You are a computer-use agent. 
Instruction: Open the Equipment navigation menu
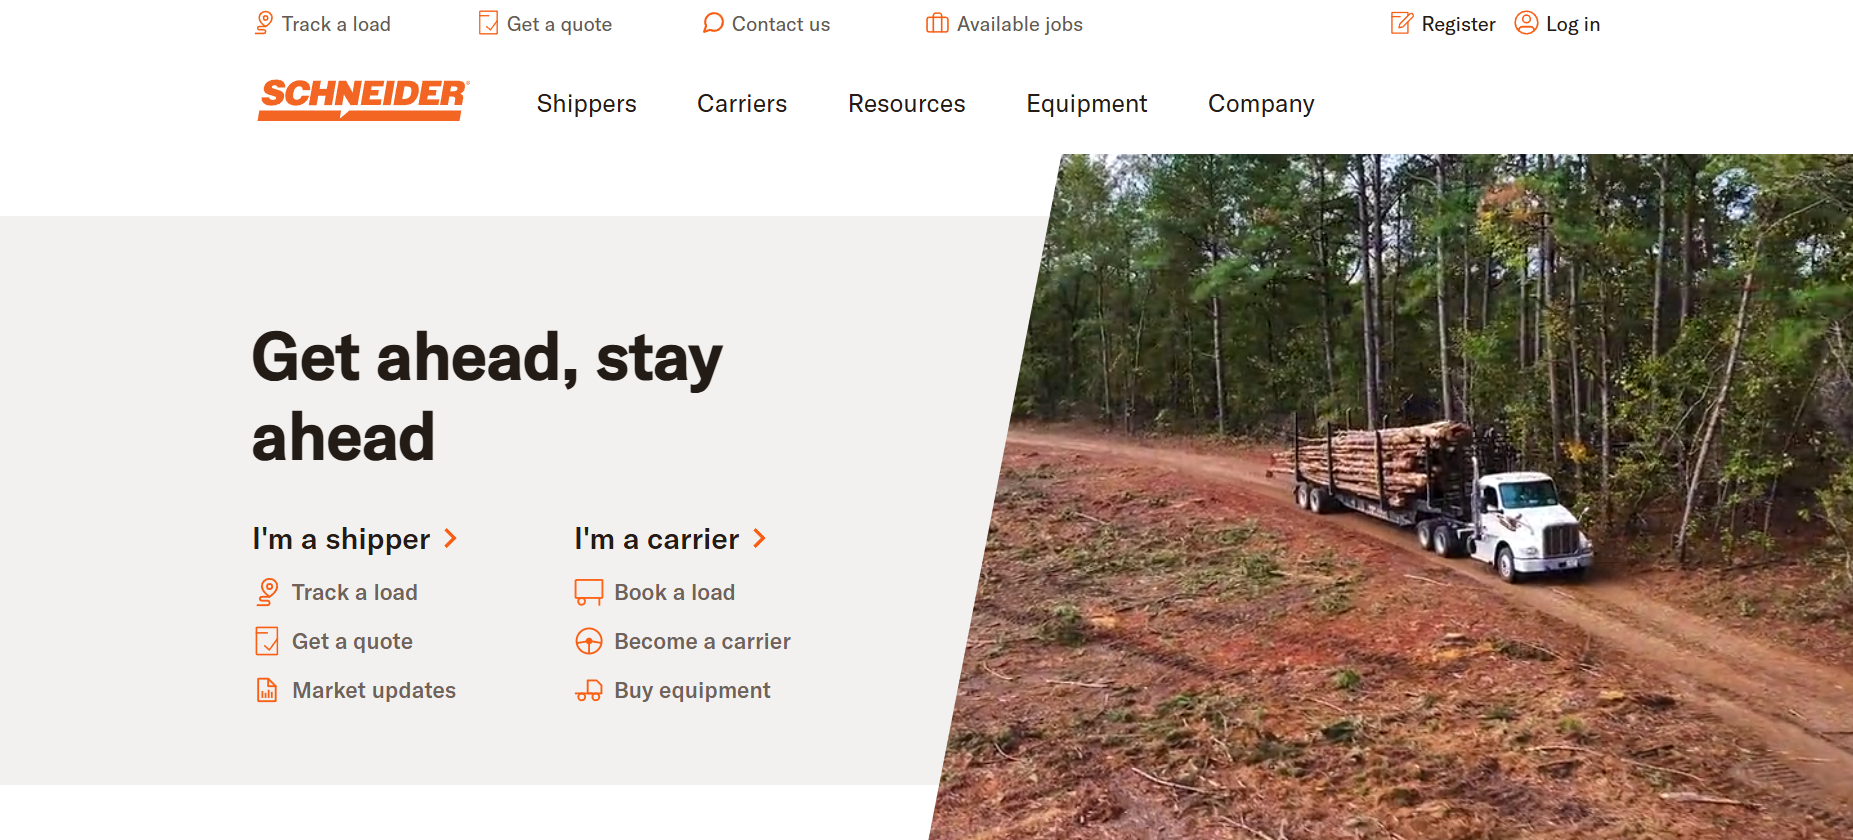[x=1087, y=104]
